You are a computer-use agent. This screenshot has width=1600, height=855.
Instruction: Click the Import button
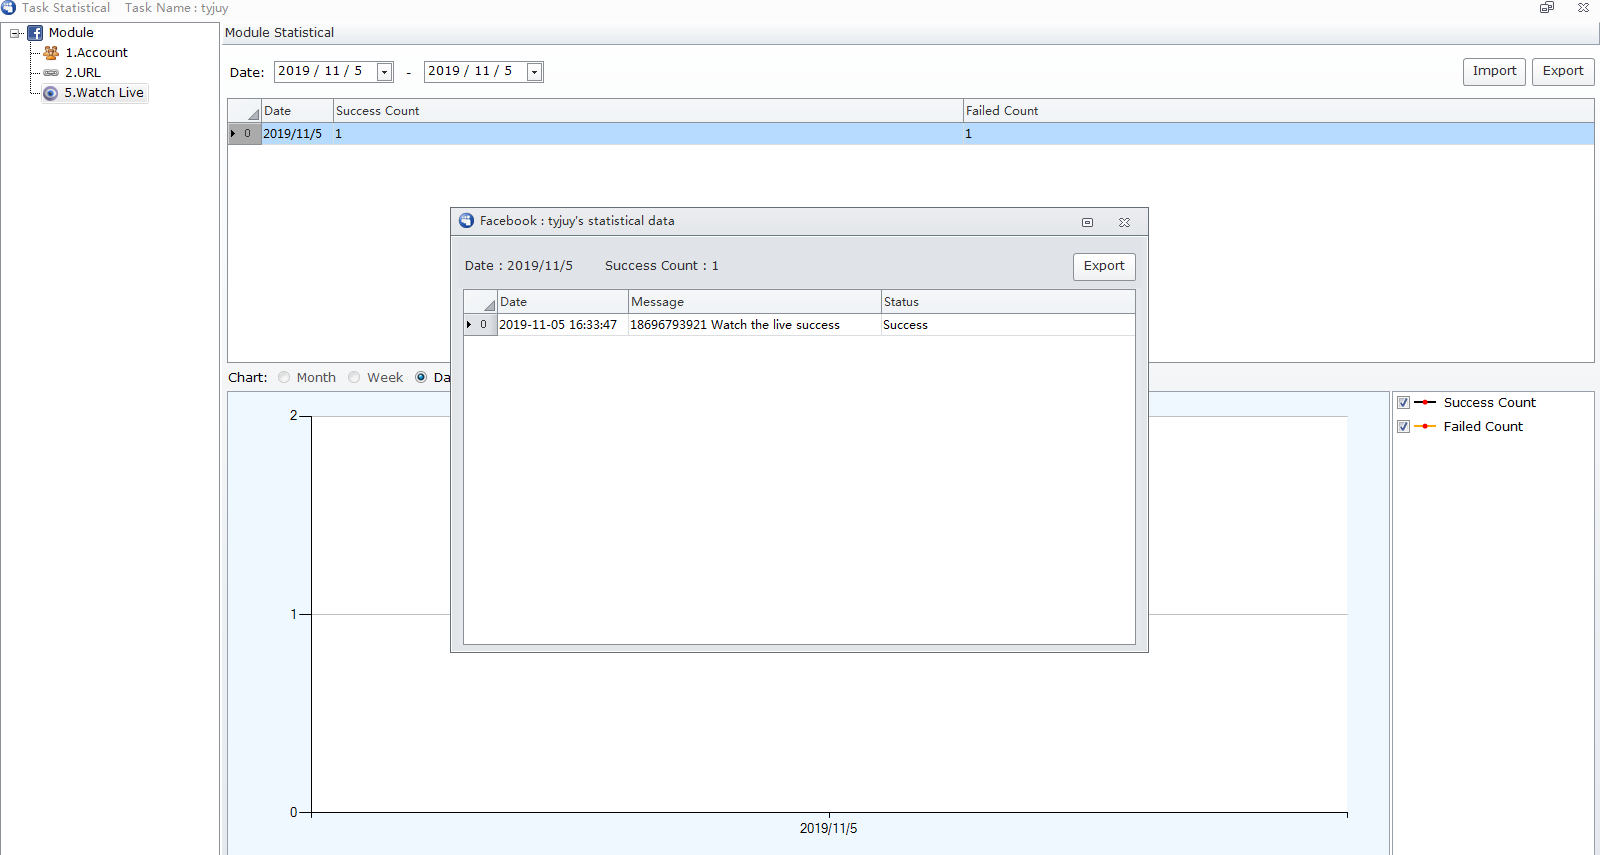[x=1494, y=72]
